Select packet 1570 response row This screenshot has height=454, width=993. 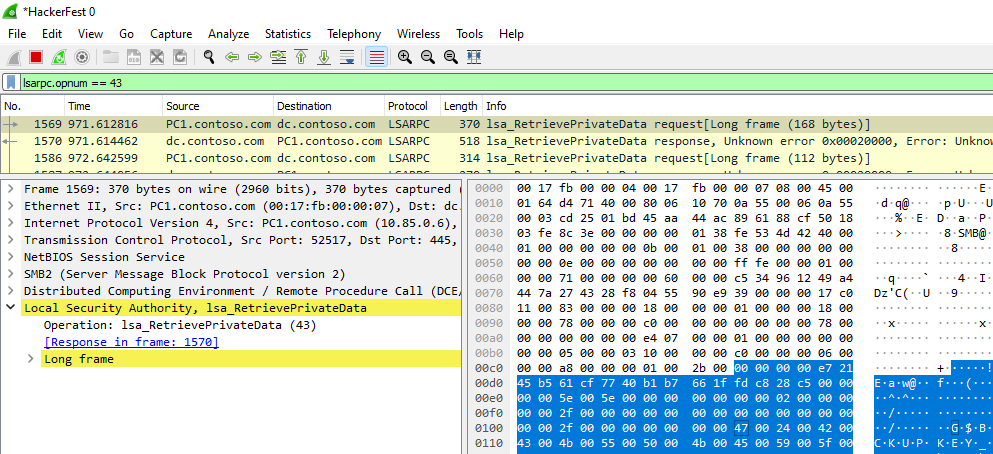tap(496, 141)
